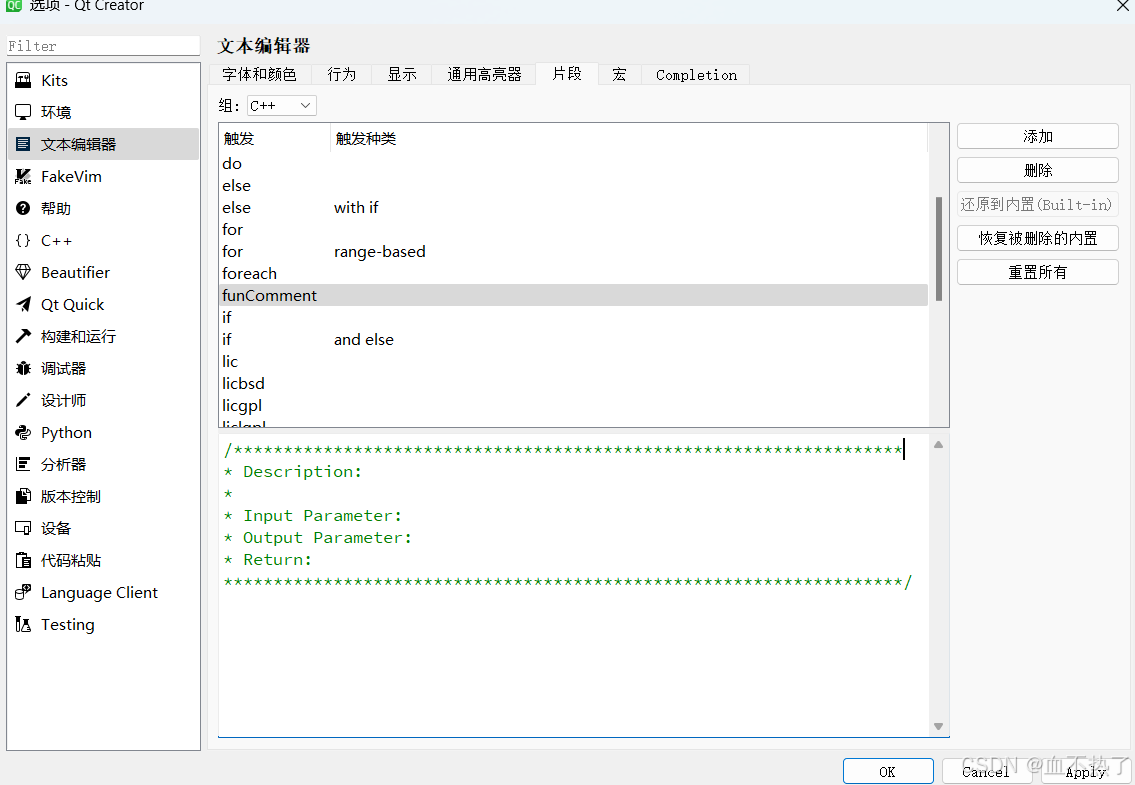Select Language Client icon
Image resolution: width=1135 pixels, height=785 pixels.
(23, 592)
